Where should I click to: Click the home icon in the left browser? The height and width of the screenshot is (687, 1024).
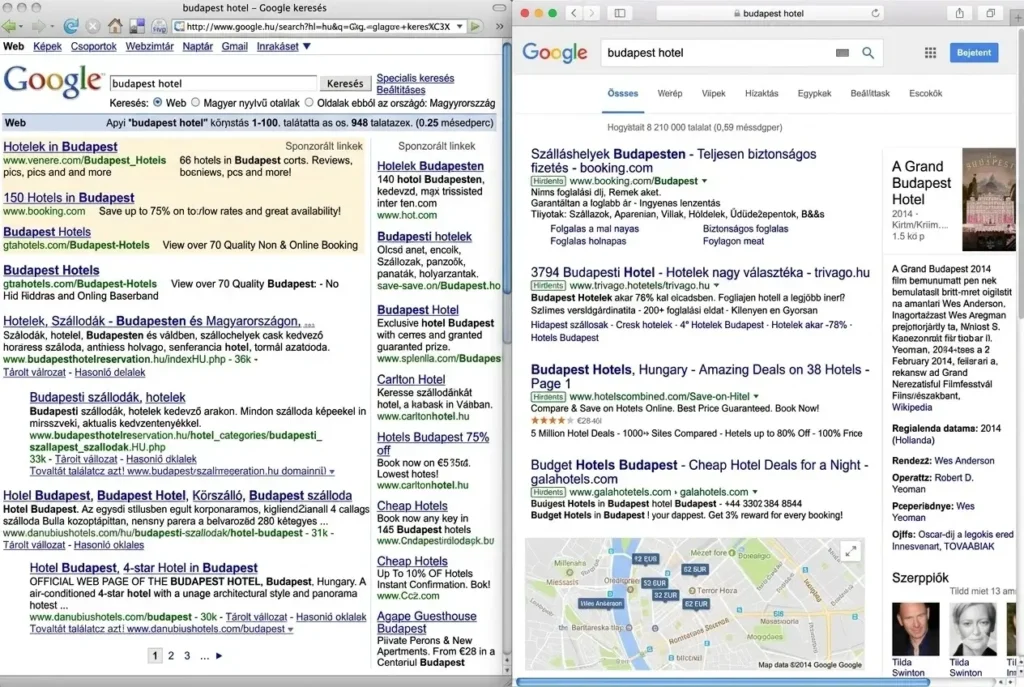coord(115,27)
